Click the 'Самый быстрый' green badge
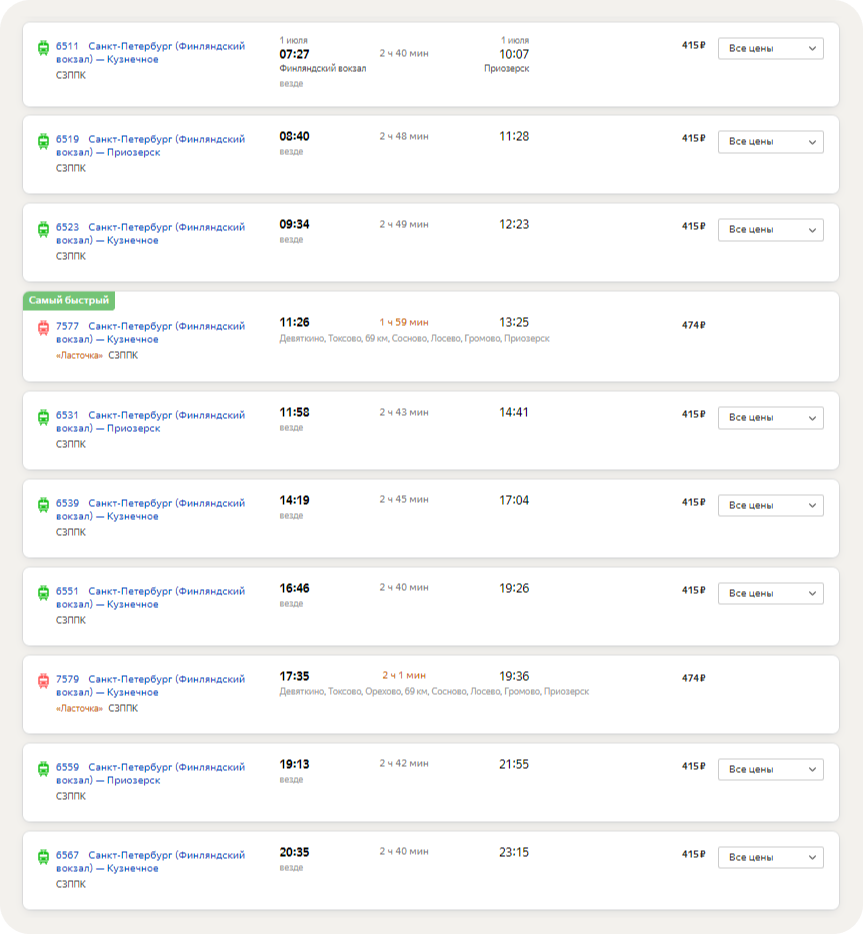 point(69,300)
